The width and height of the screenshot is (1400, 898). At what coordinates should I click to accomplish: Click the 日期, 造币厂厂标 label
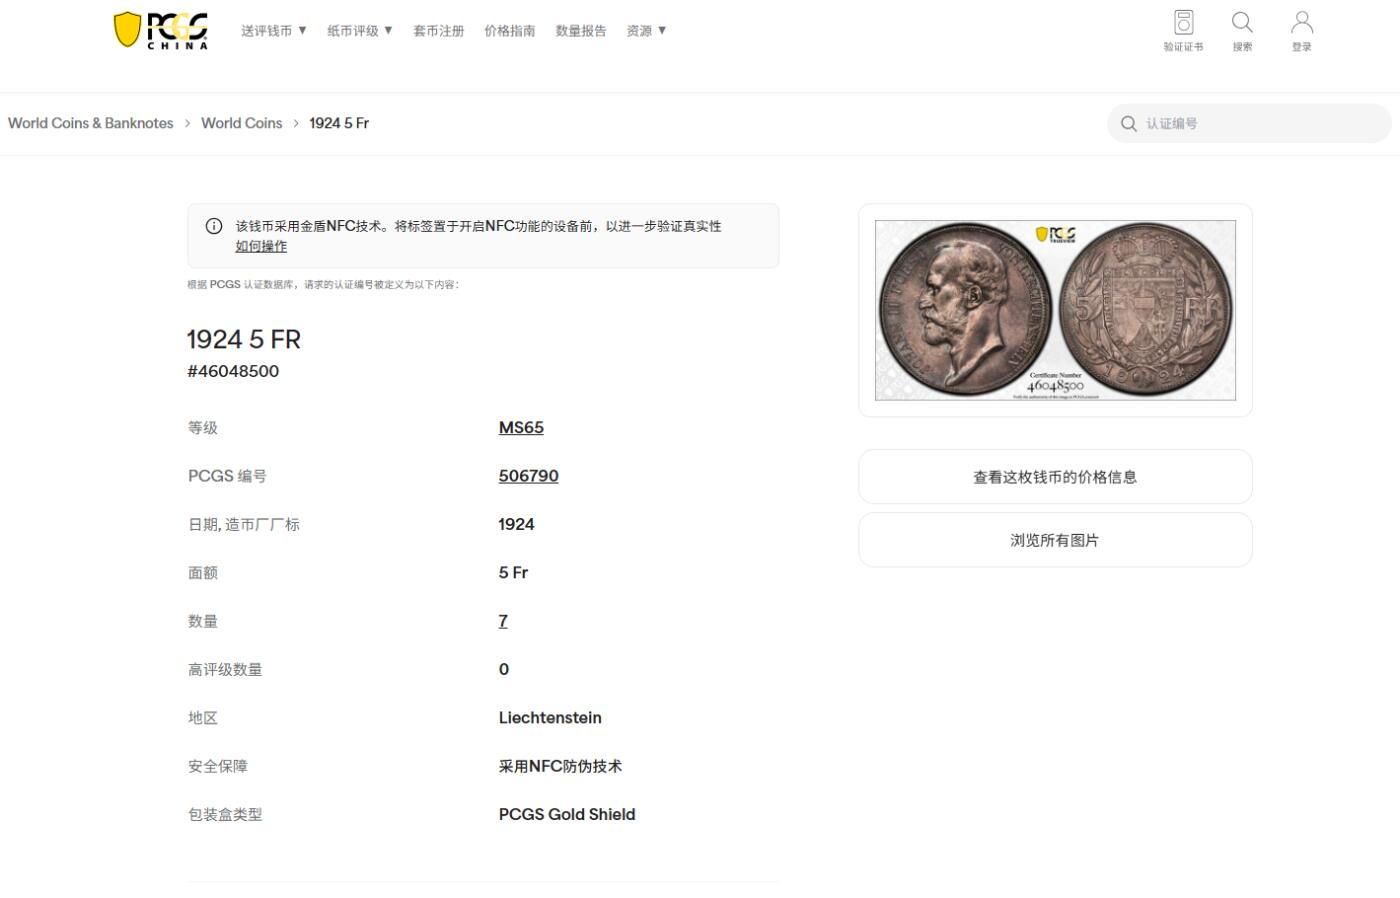(244, 524)
